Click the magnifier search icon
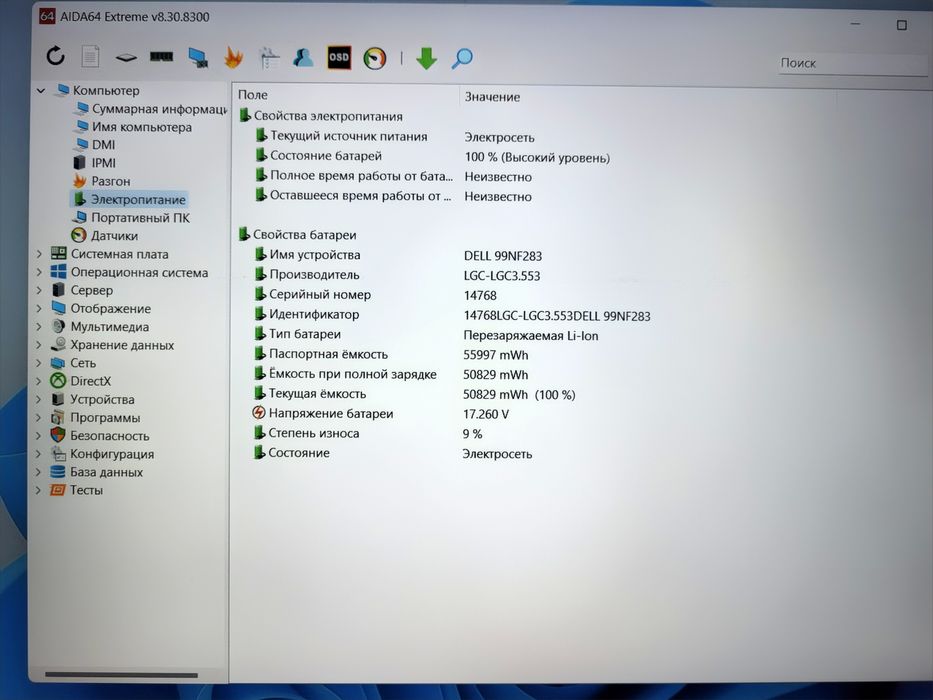 coord(462,58)
